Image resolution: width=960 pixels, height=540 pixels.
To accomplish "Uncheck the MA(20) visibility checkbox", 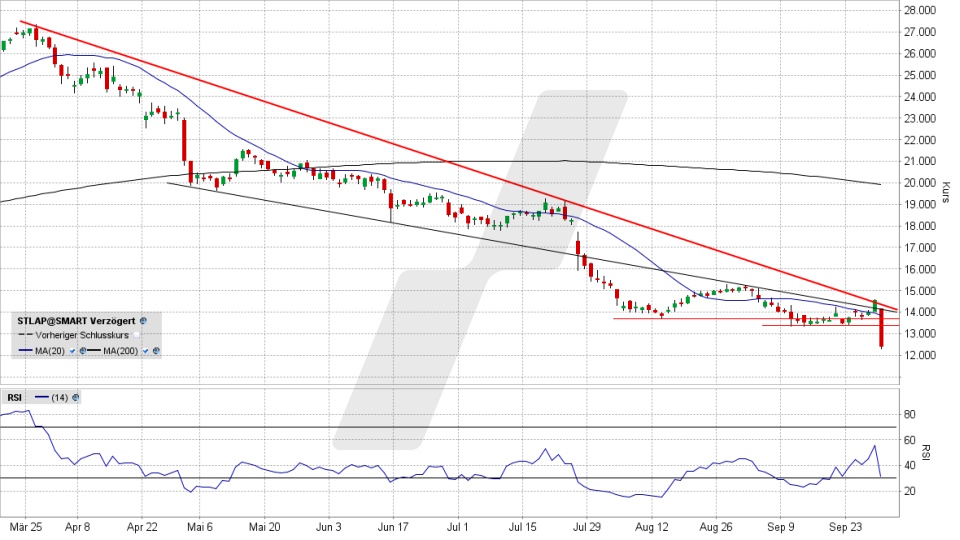I will [72, 351].
